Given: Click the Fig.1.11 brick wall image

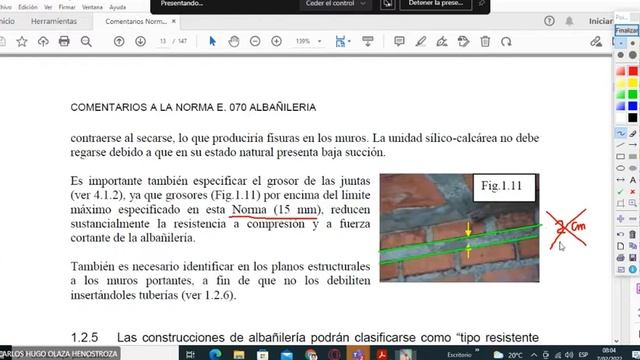Looking at the screenshot, I should (x=459, y=228).
